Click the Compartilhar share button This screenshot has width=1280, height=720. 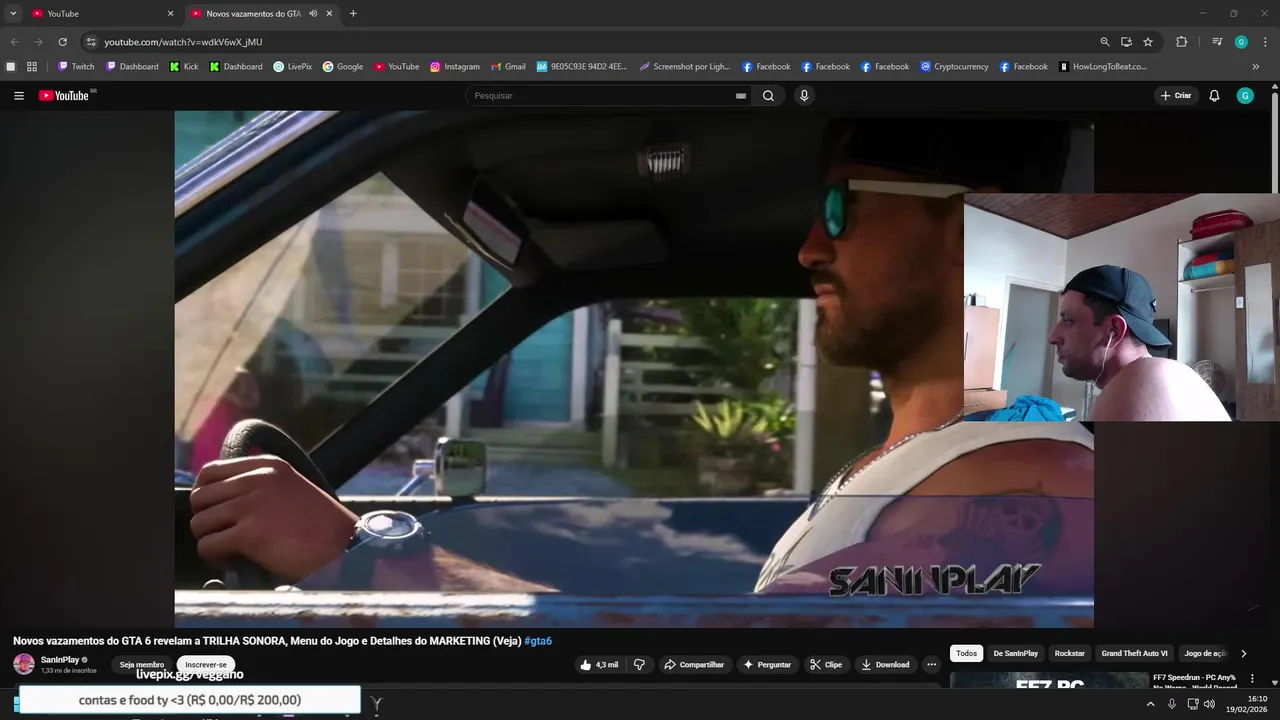click(694, 665)
